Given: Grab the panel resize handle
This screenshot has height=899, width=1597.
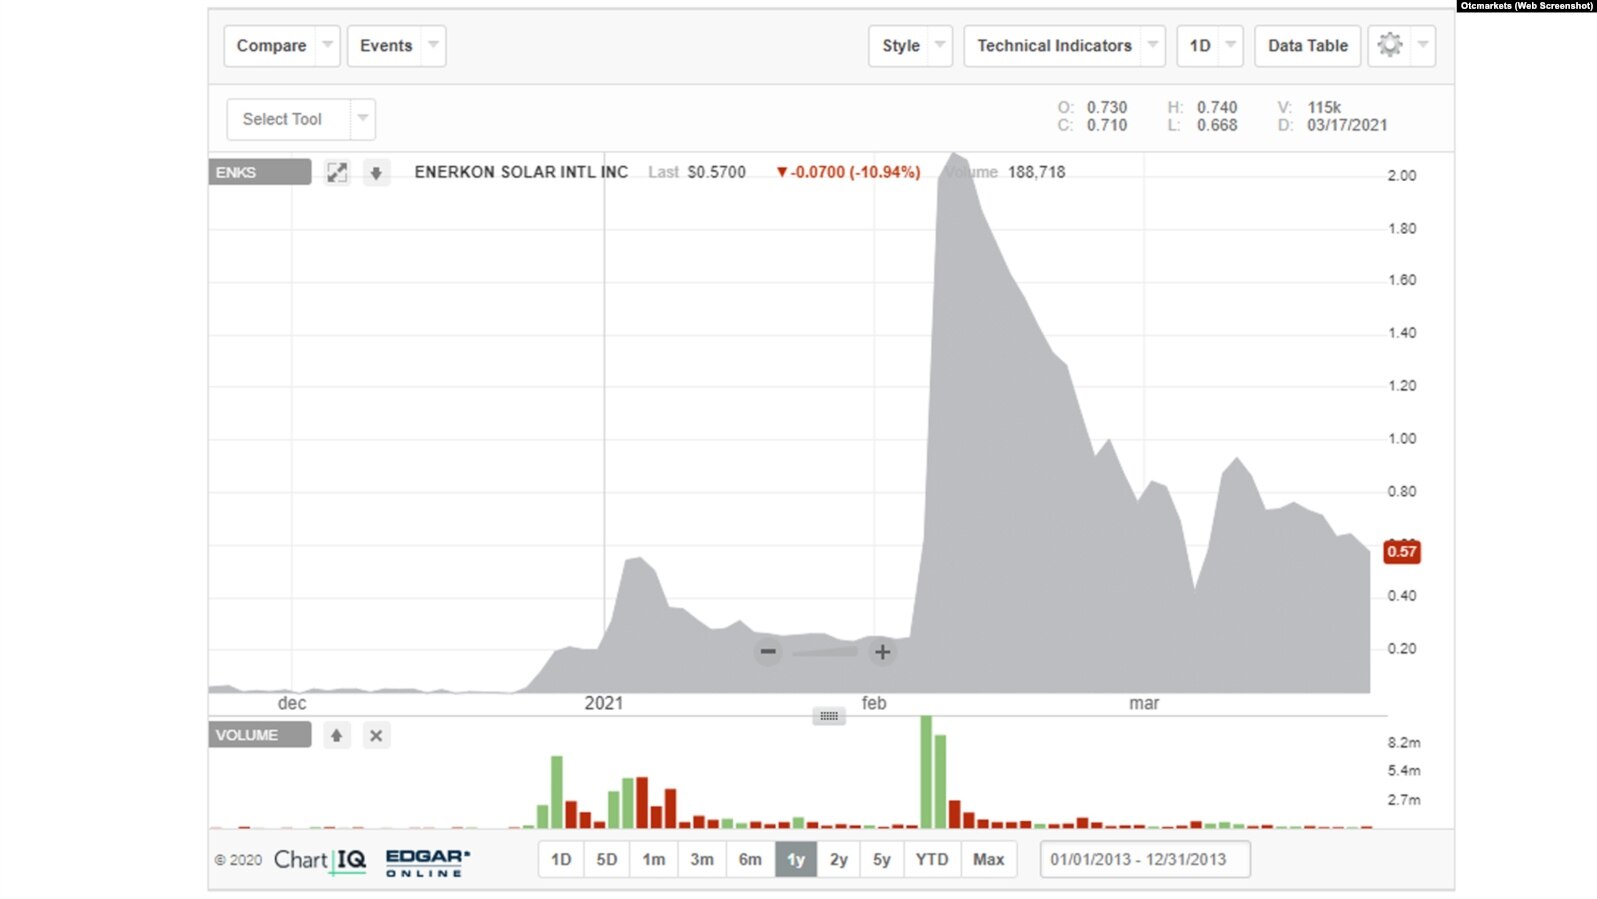Looking at the screenshot, I should [829, 716].
